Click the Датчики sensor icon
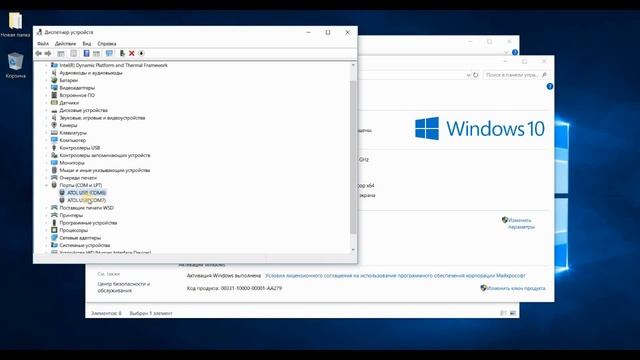This screenshot has height=360, width=640. [54, 102]
